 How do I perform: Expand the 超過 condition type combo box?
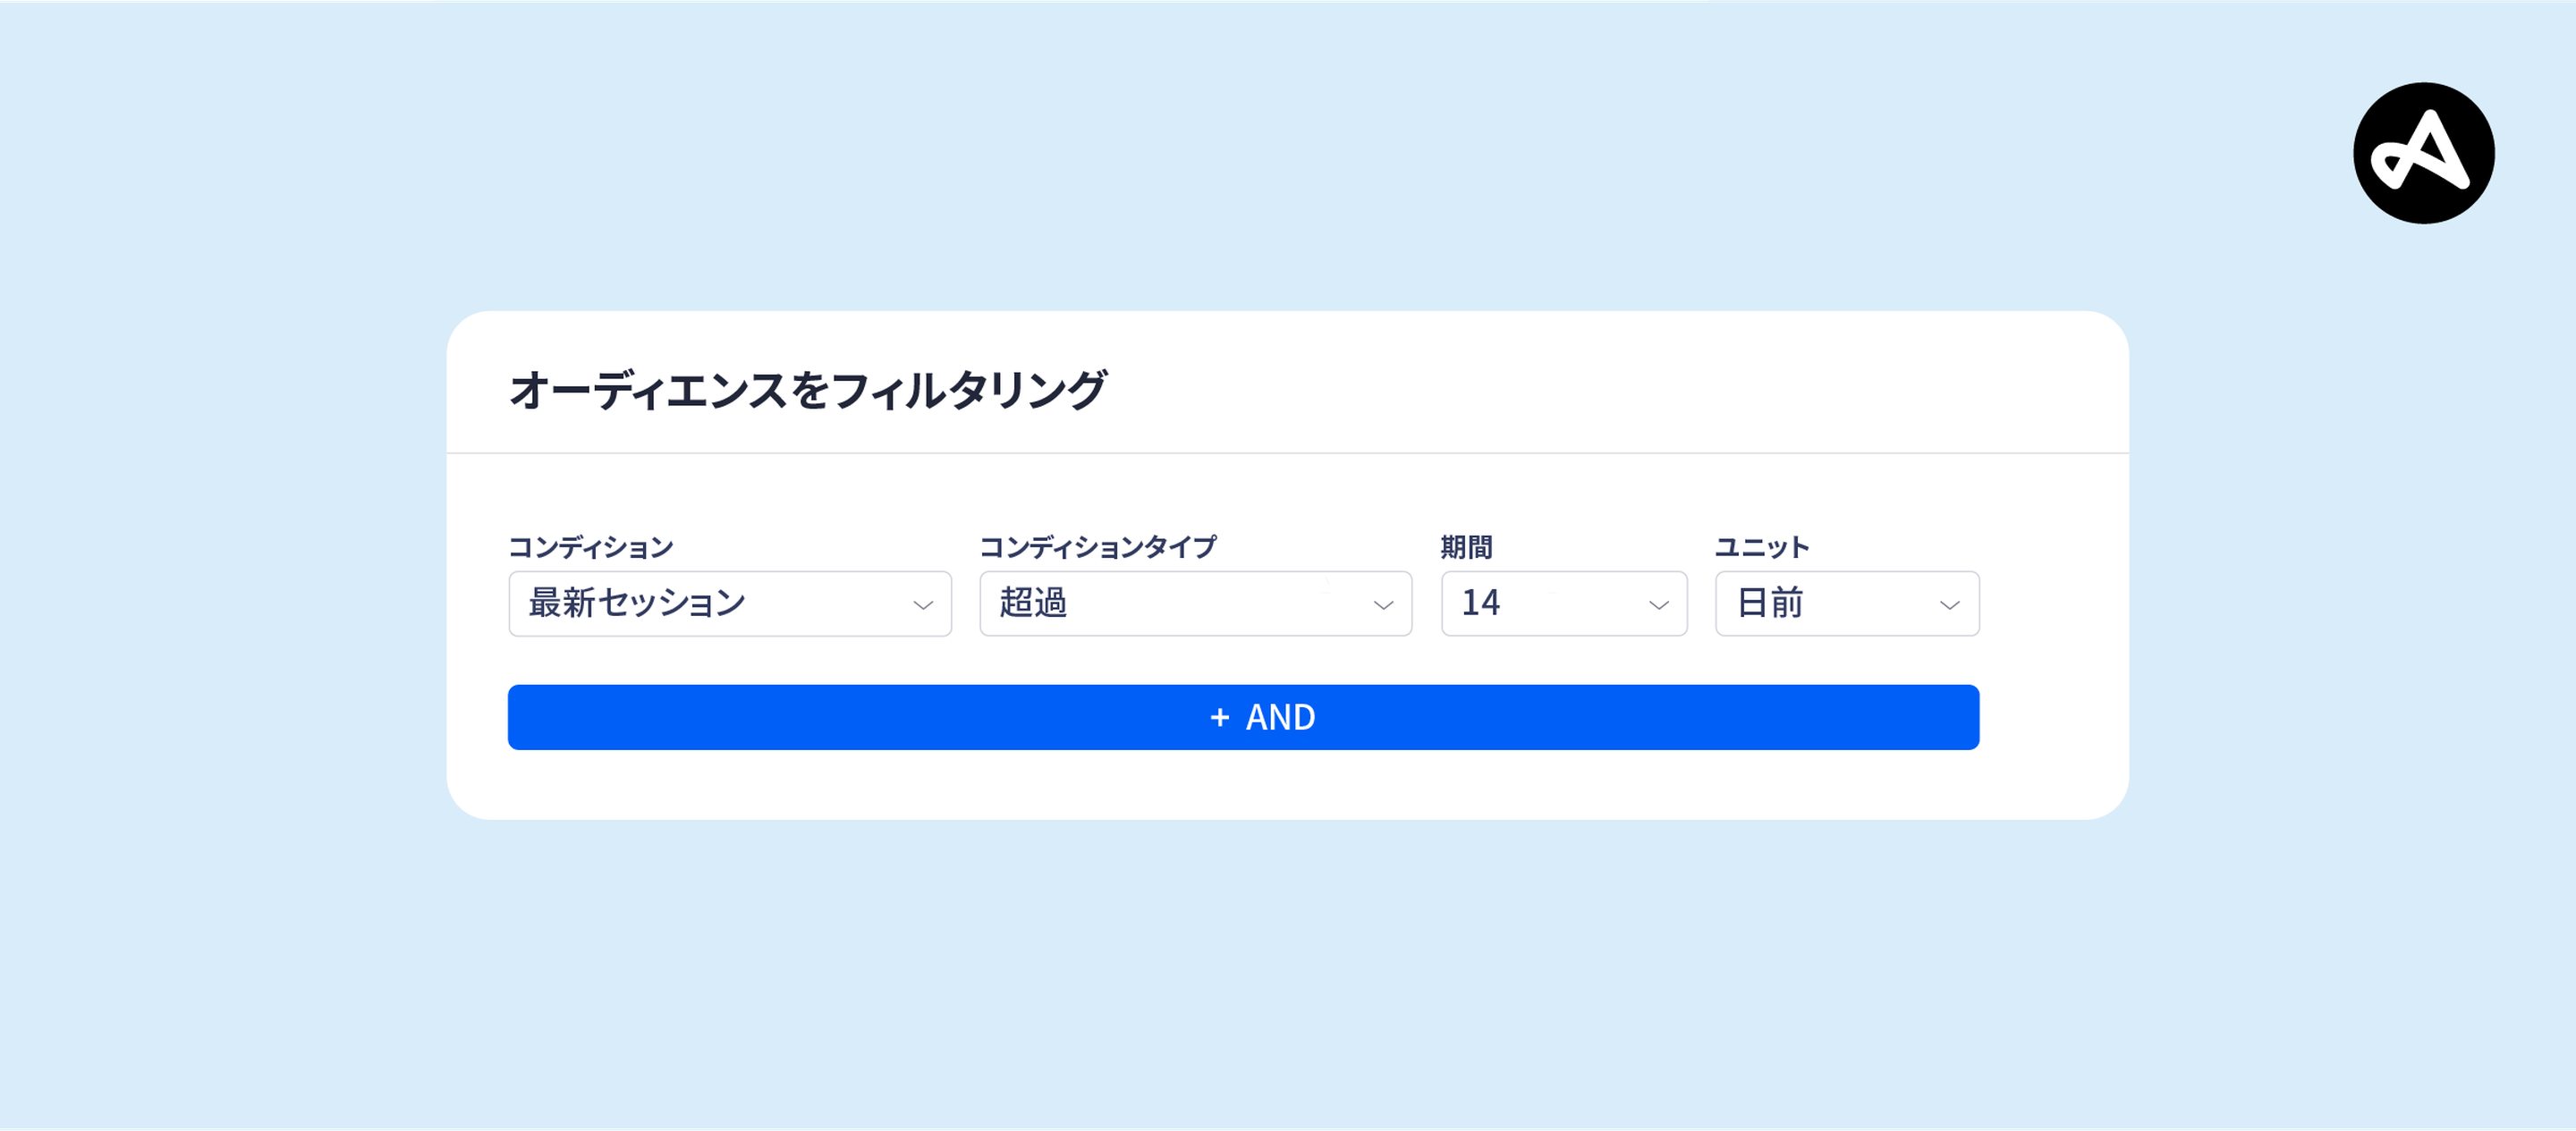1196,604
